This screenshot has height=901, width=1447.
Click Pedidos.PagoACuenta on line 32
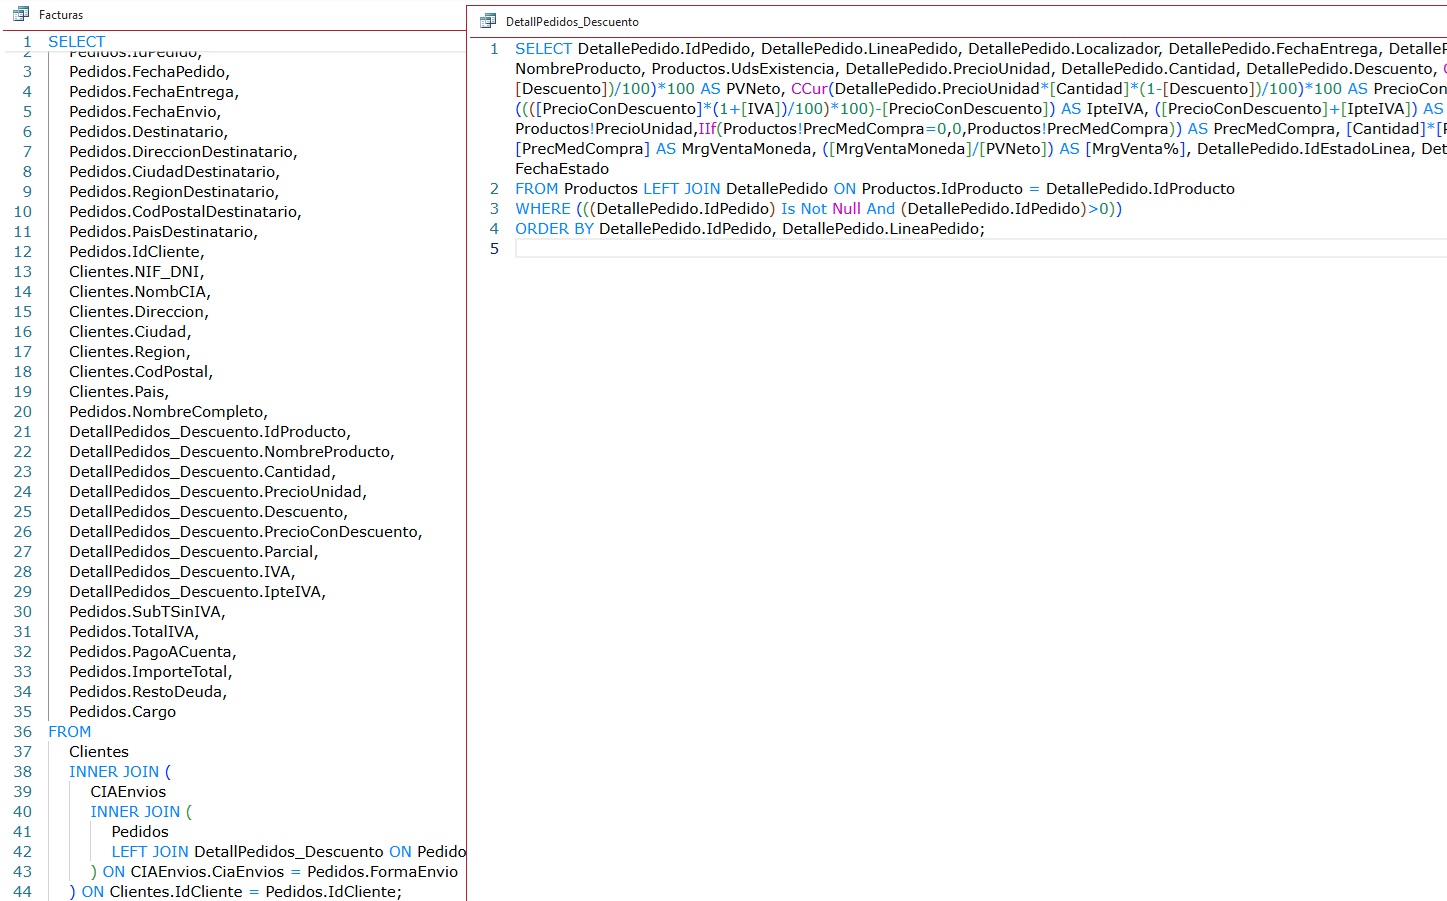point(153,651)
